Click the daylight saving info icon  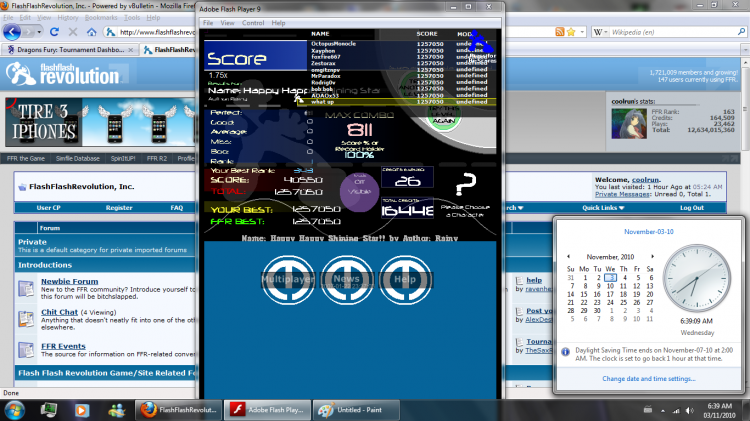565,352
